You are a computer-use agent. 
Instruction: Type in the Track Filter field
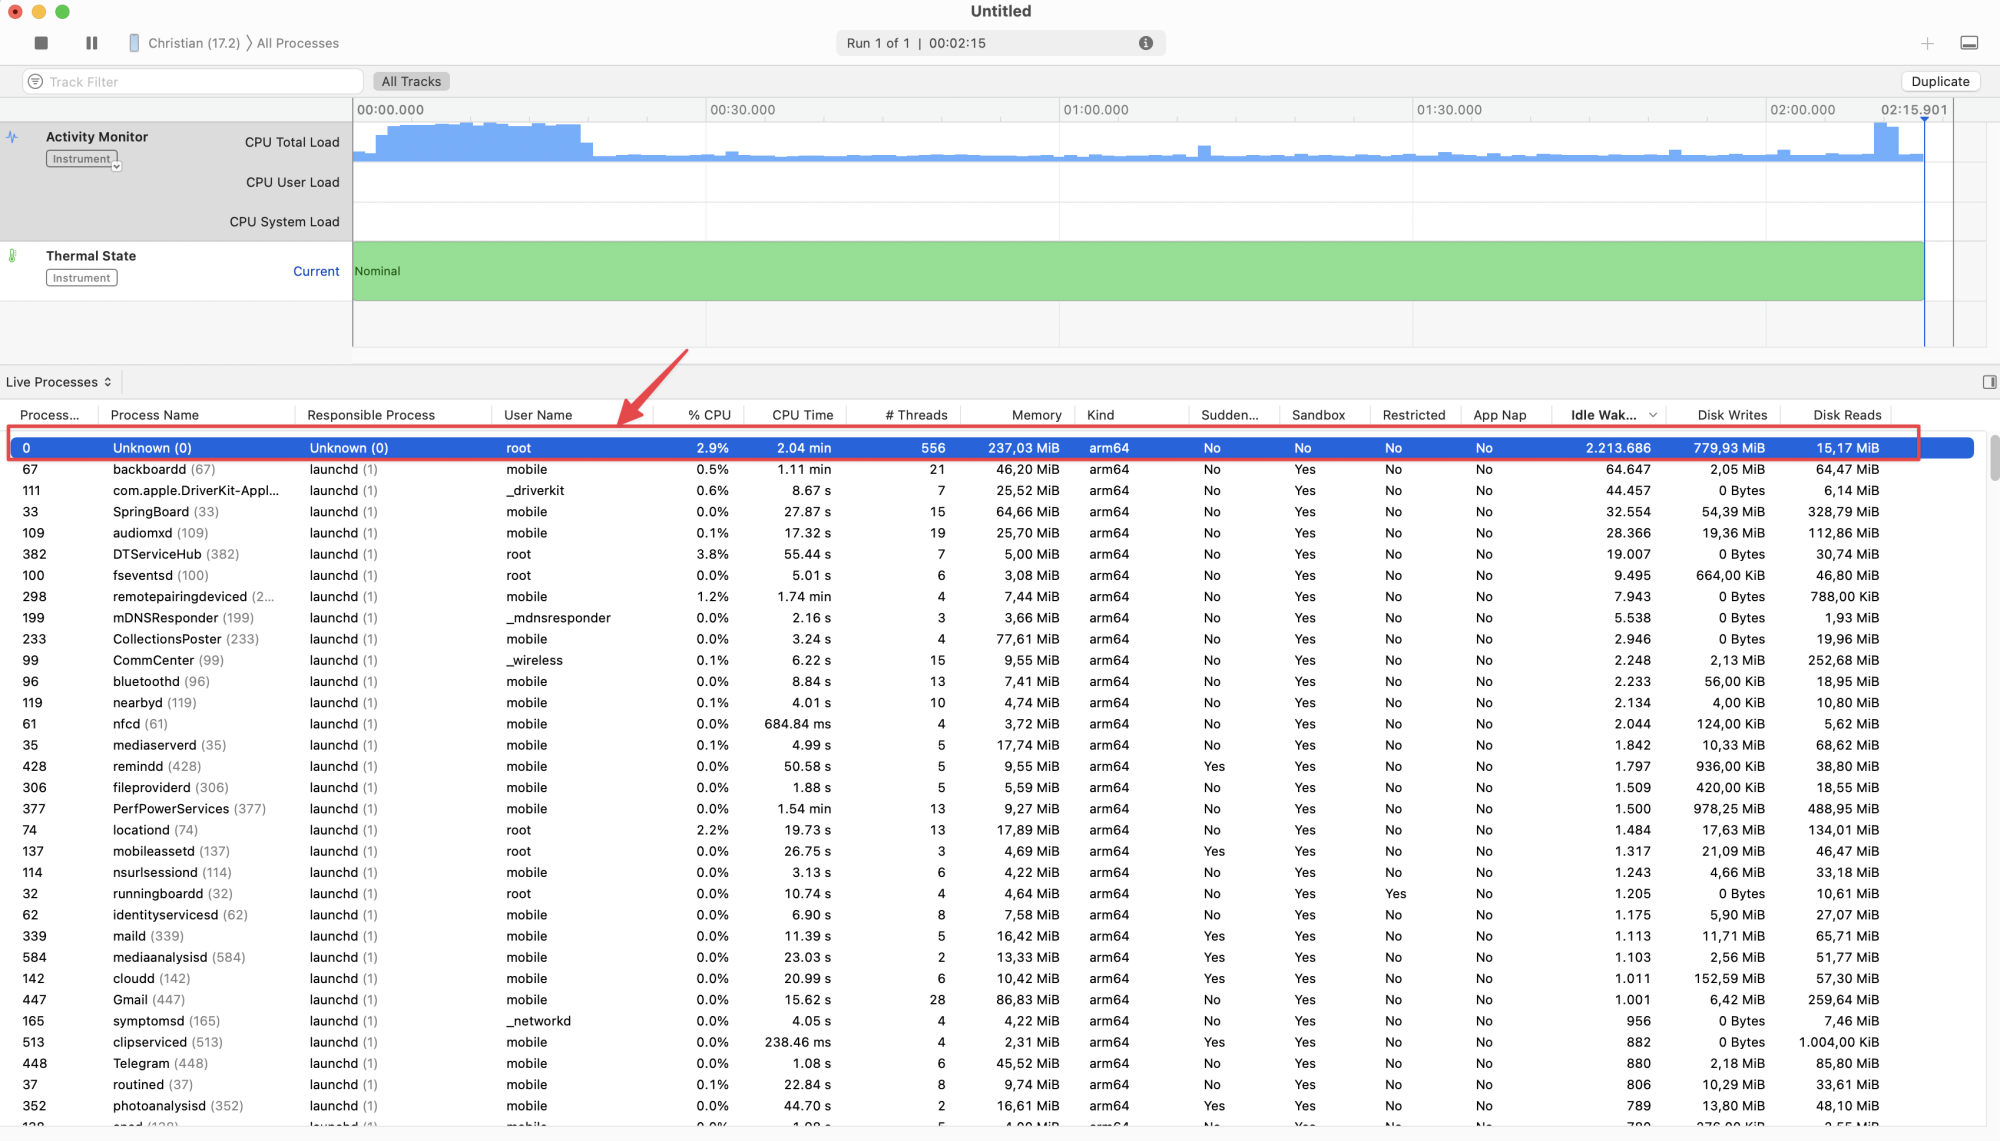200,82
